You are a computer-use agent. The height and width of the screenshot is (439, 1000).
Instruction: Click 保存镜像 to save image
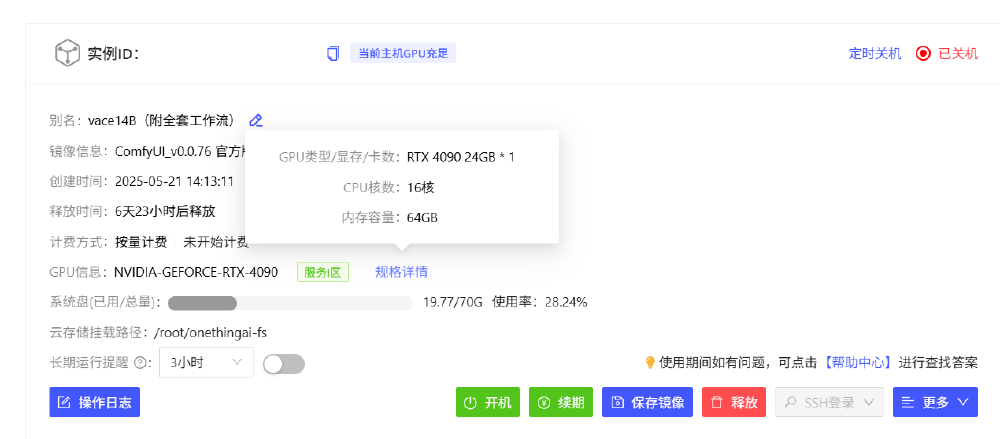(x=647, y=402)
